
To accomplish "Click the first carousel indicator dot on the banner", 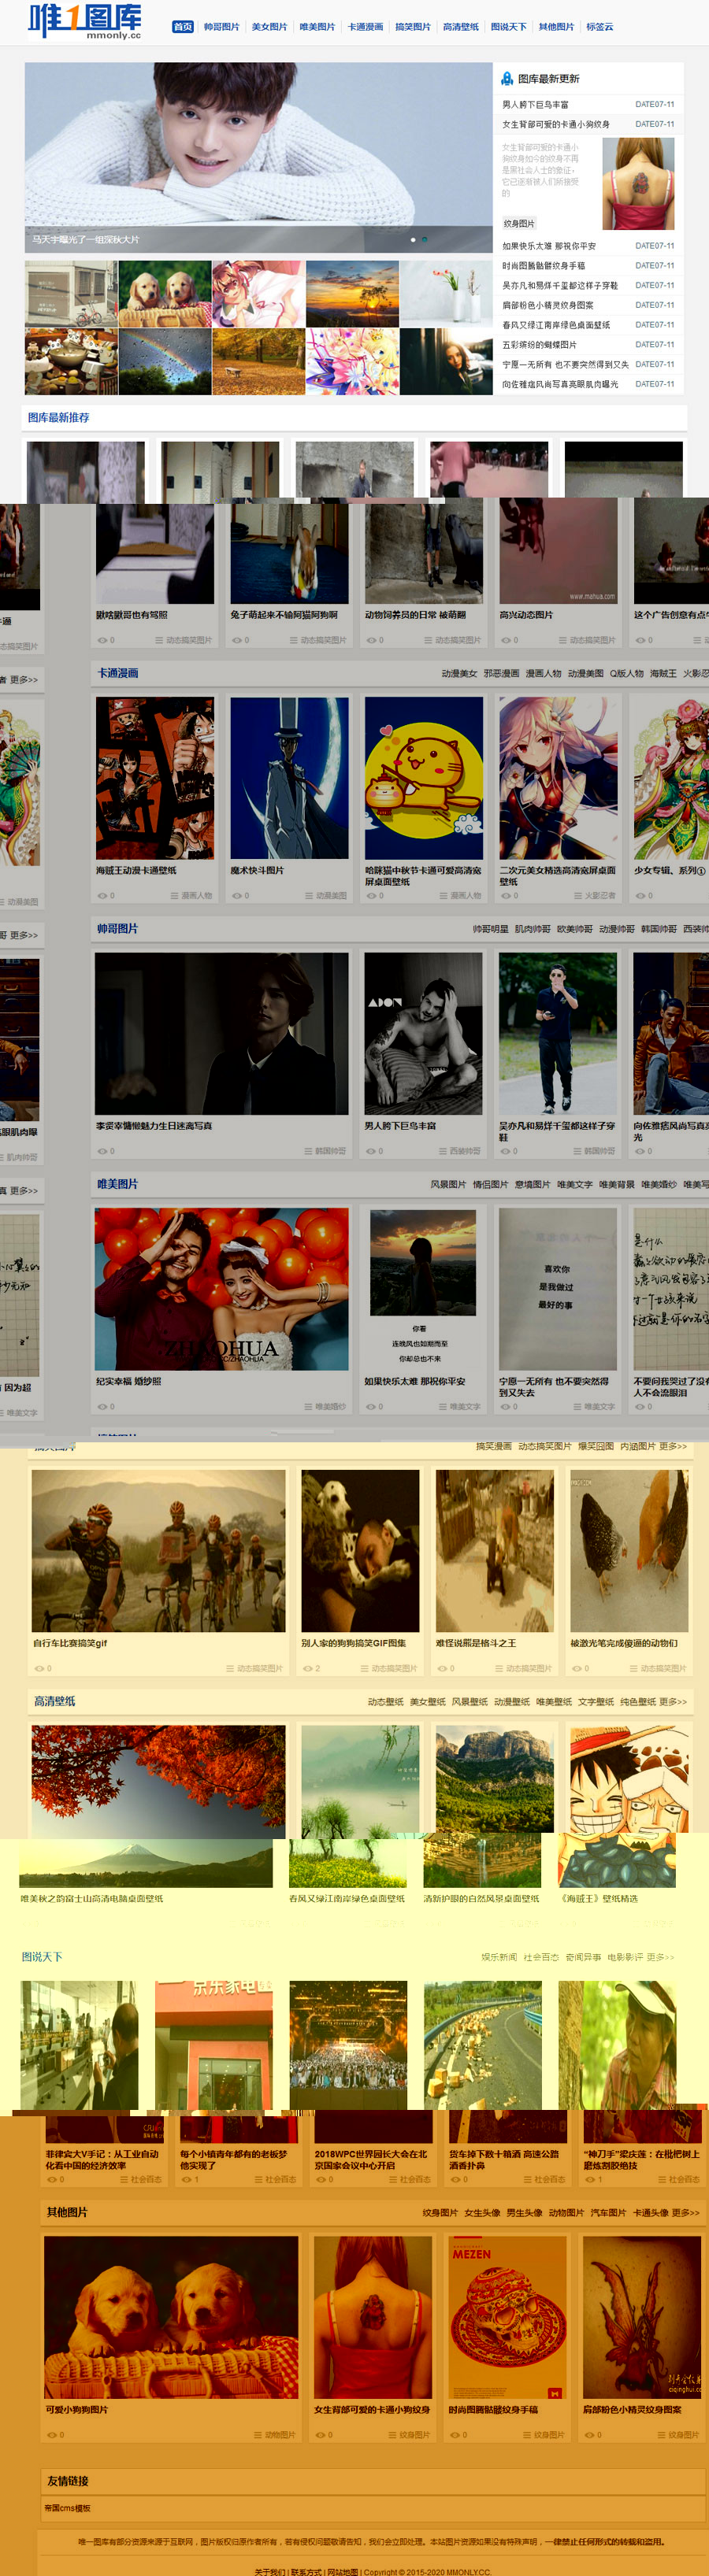I will coord(413,240).
